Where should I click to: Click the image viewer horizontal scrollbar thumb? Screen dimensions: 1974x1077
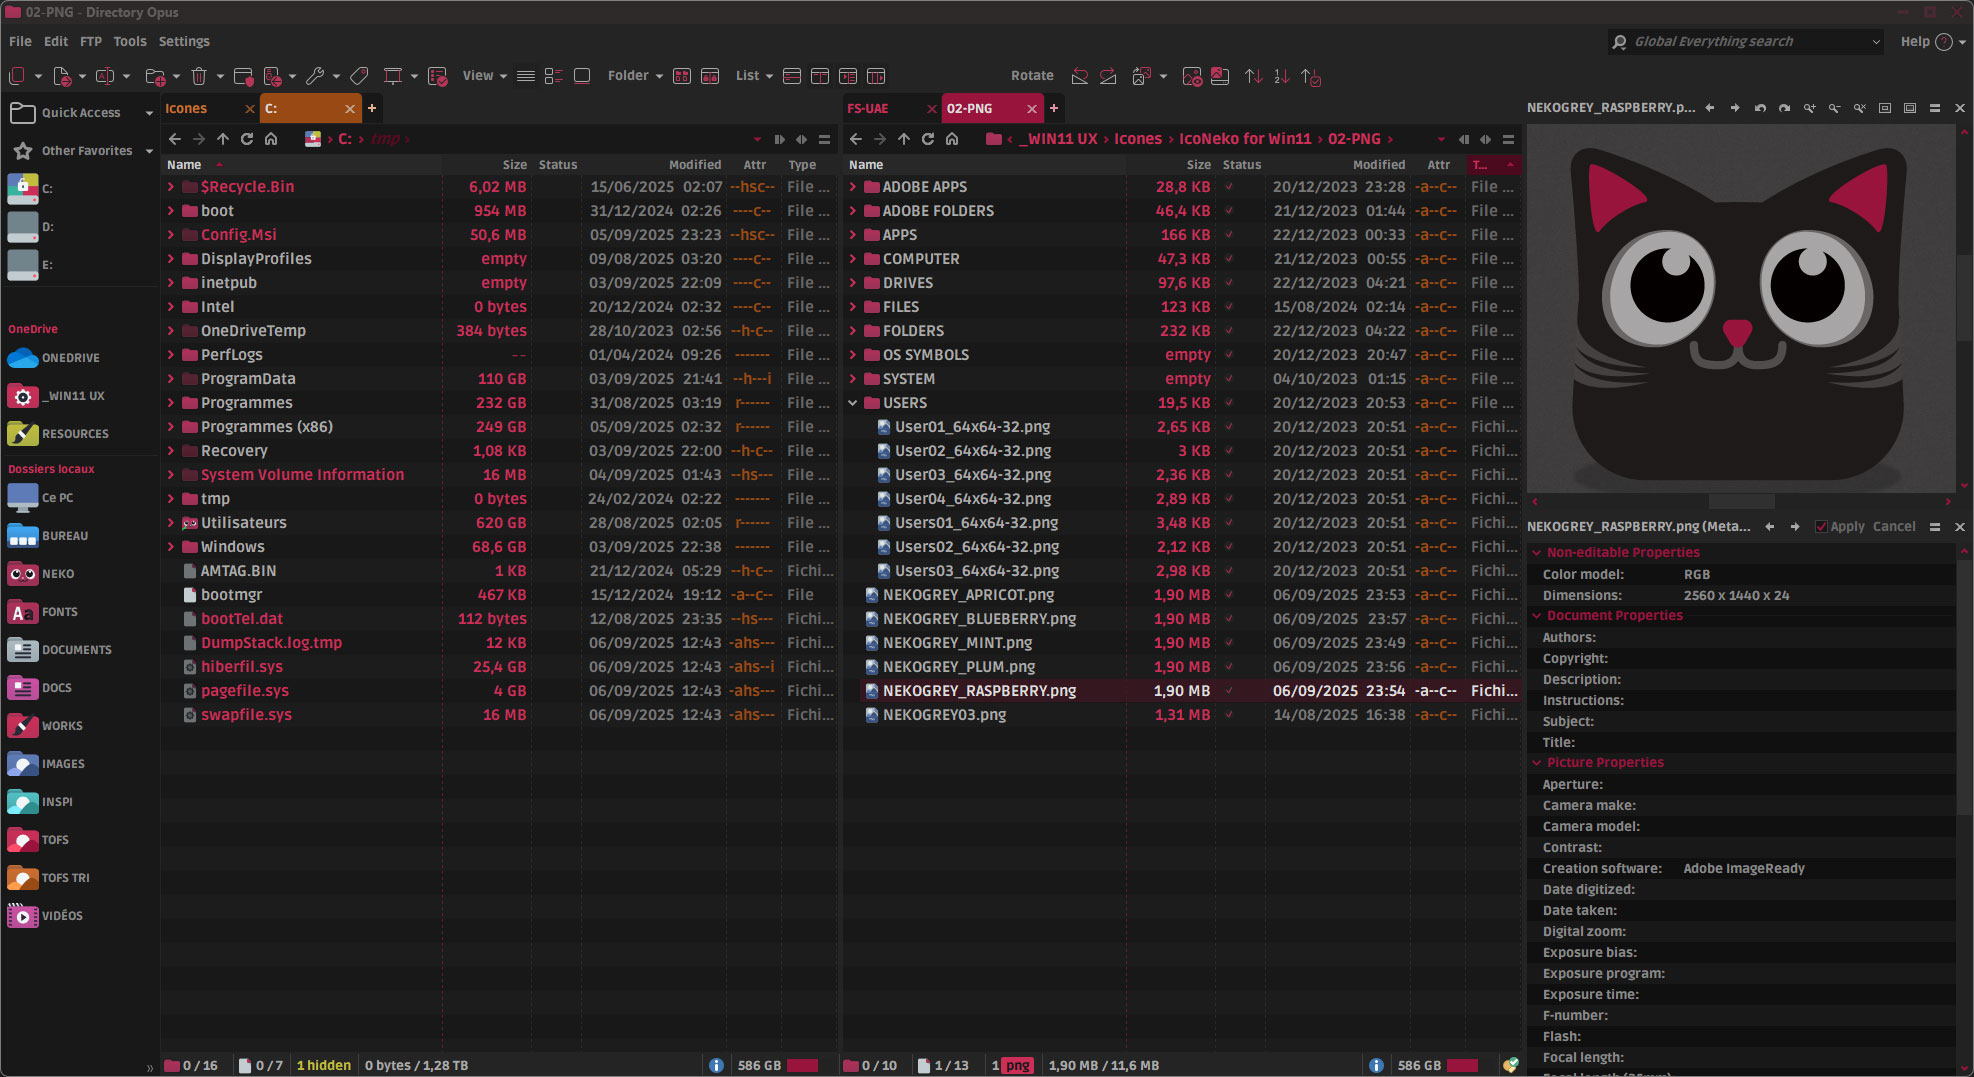[1741, 501]
